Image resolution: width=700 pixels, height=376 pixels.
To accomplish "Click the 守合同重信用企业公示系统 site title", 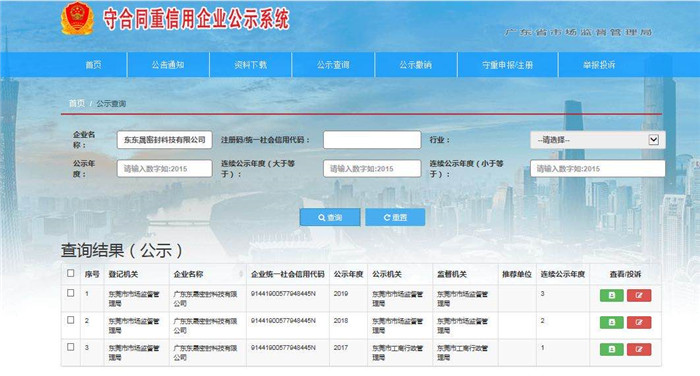I will 196,19.
